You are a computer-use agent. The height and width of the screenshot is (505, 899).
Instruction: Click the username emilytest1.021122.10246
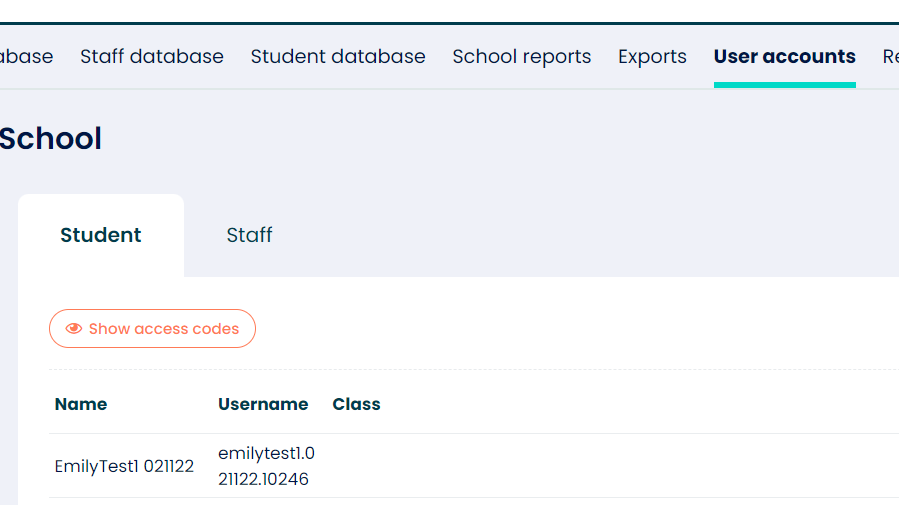point(266,466)
